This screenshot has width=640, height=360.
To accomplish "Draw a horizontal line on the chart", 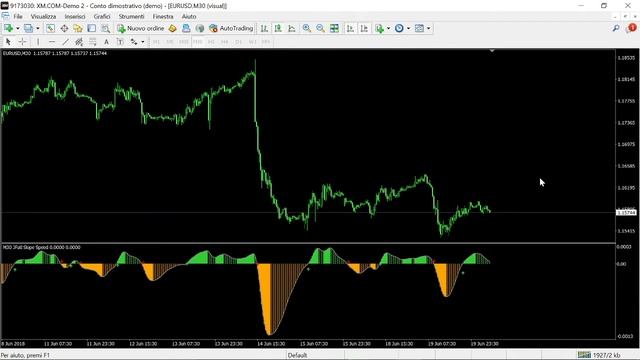I will pyautogui.click(x=51, y=42).
